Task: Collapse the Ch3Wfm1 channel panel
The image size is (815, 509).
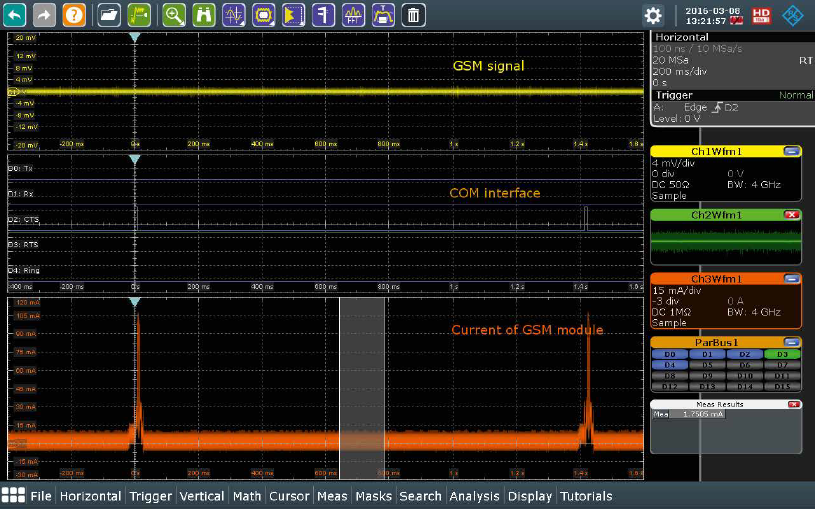Action: click(x=791, y=280)
